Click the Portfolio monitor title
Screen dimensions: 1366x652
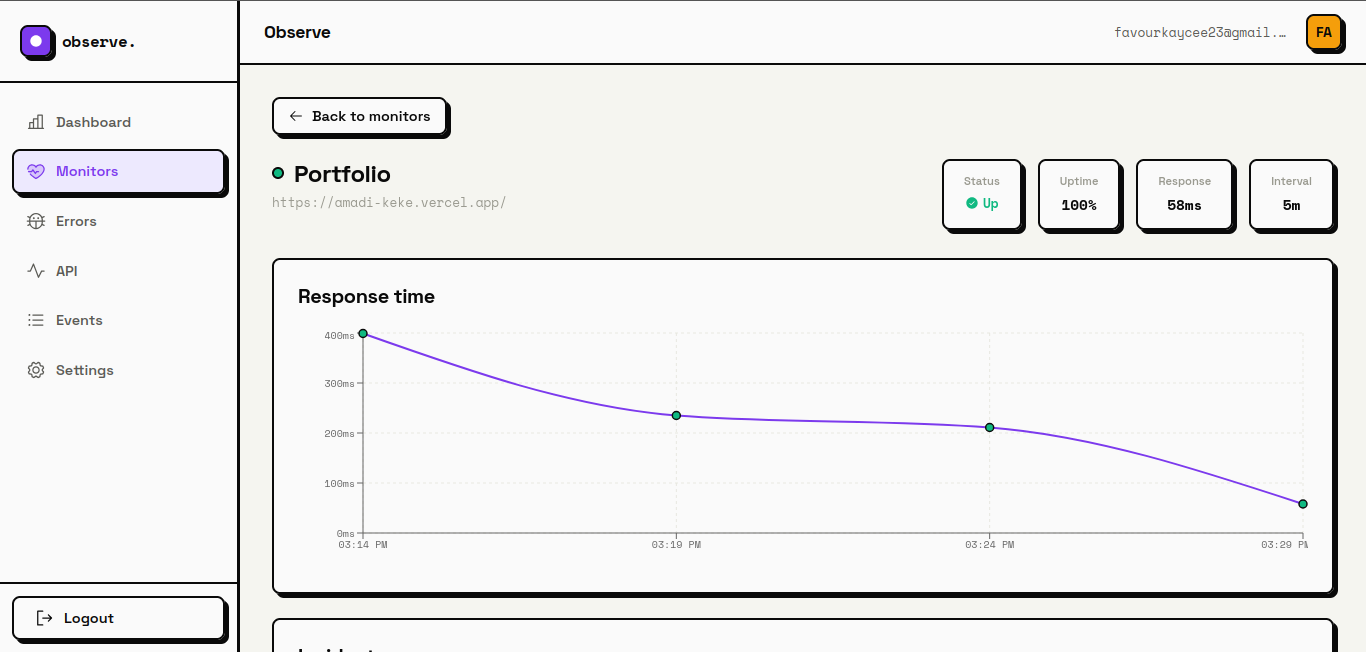click(x=342, y=174)
